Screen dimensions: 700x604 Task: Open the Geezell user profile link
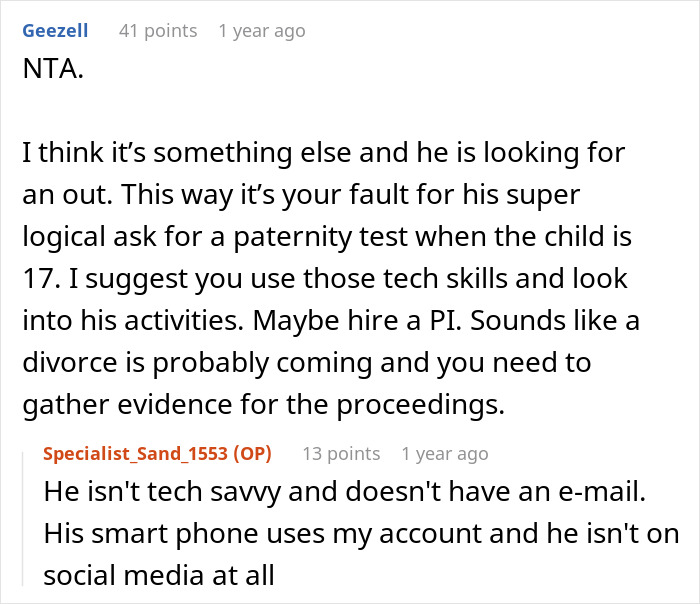point(54,31)
